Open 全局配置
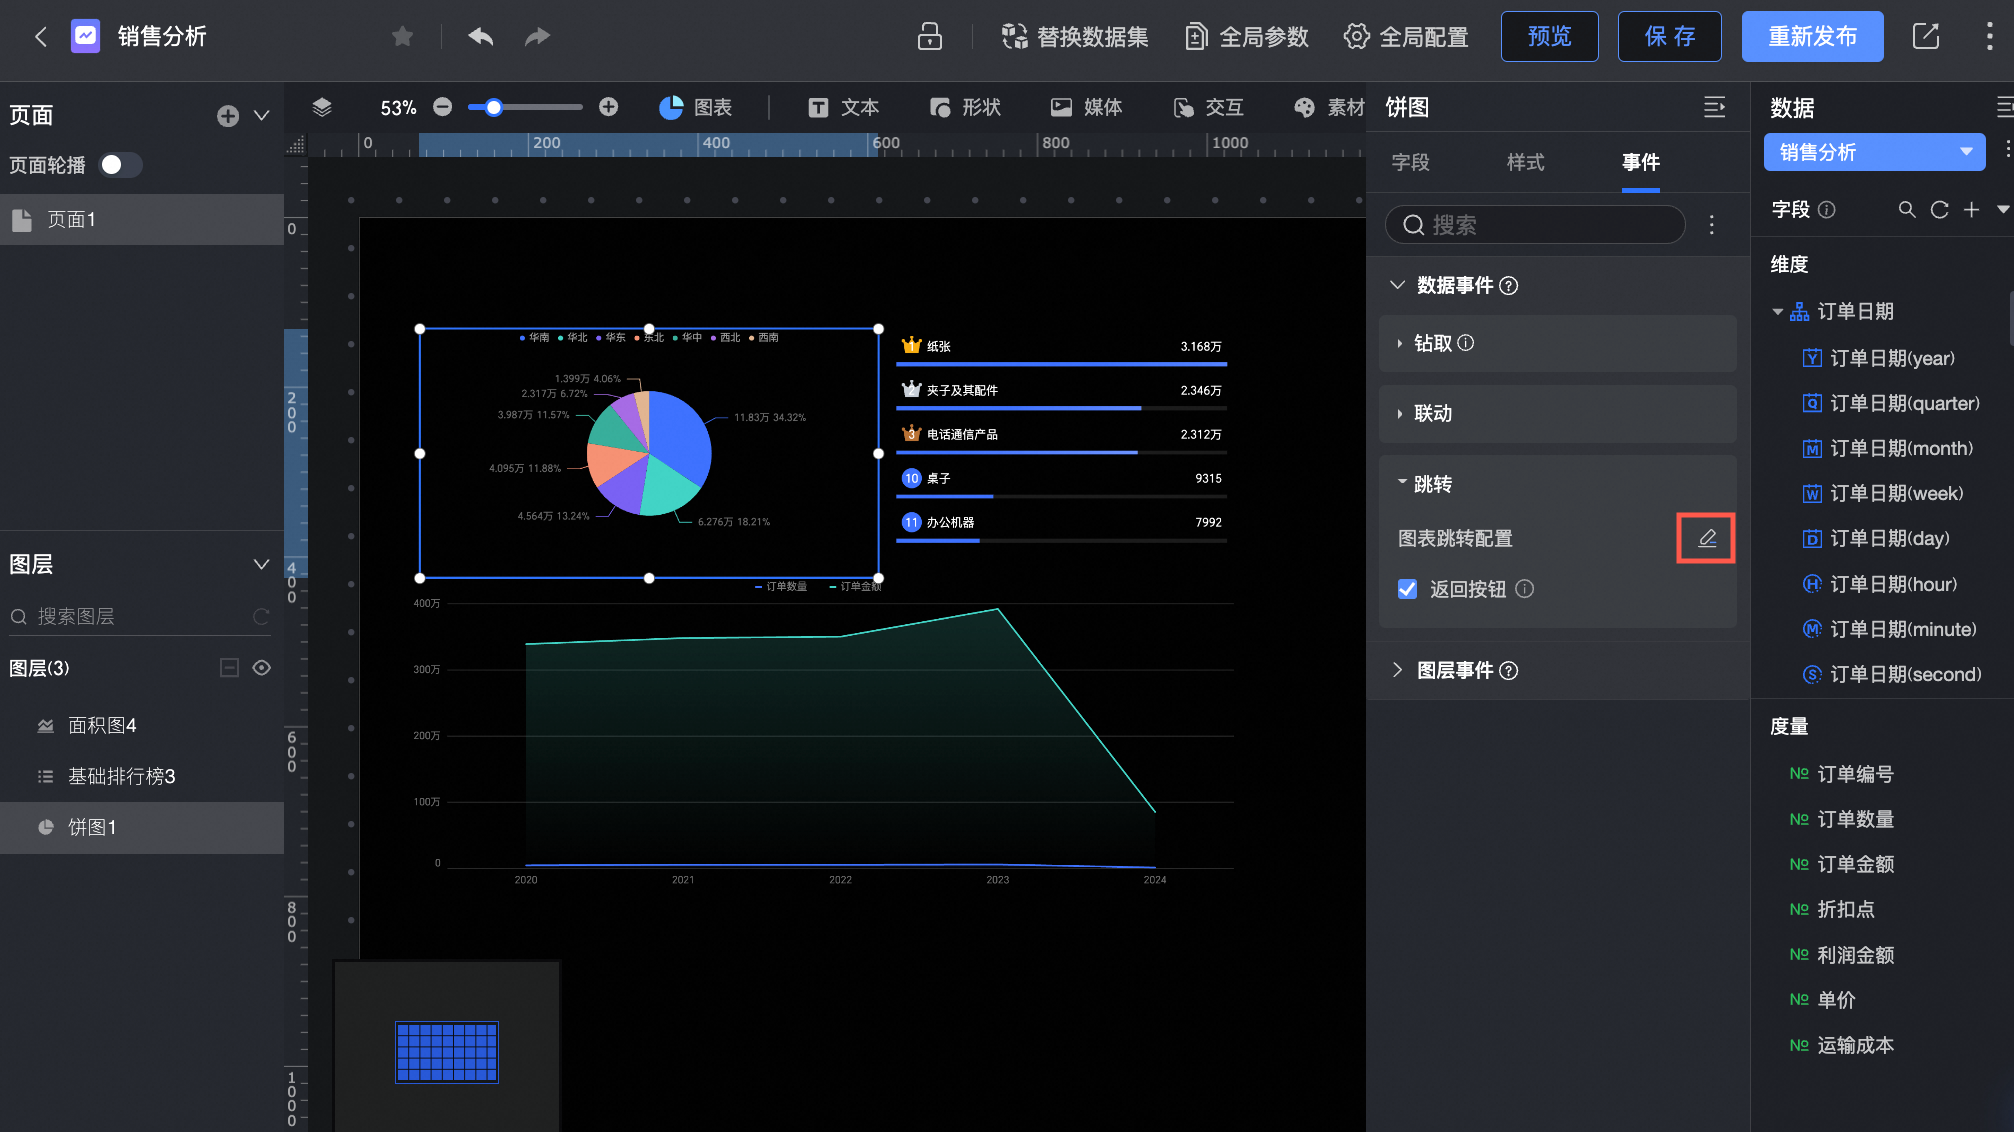 1406,37
